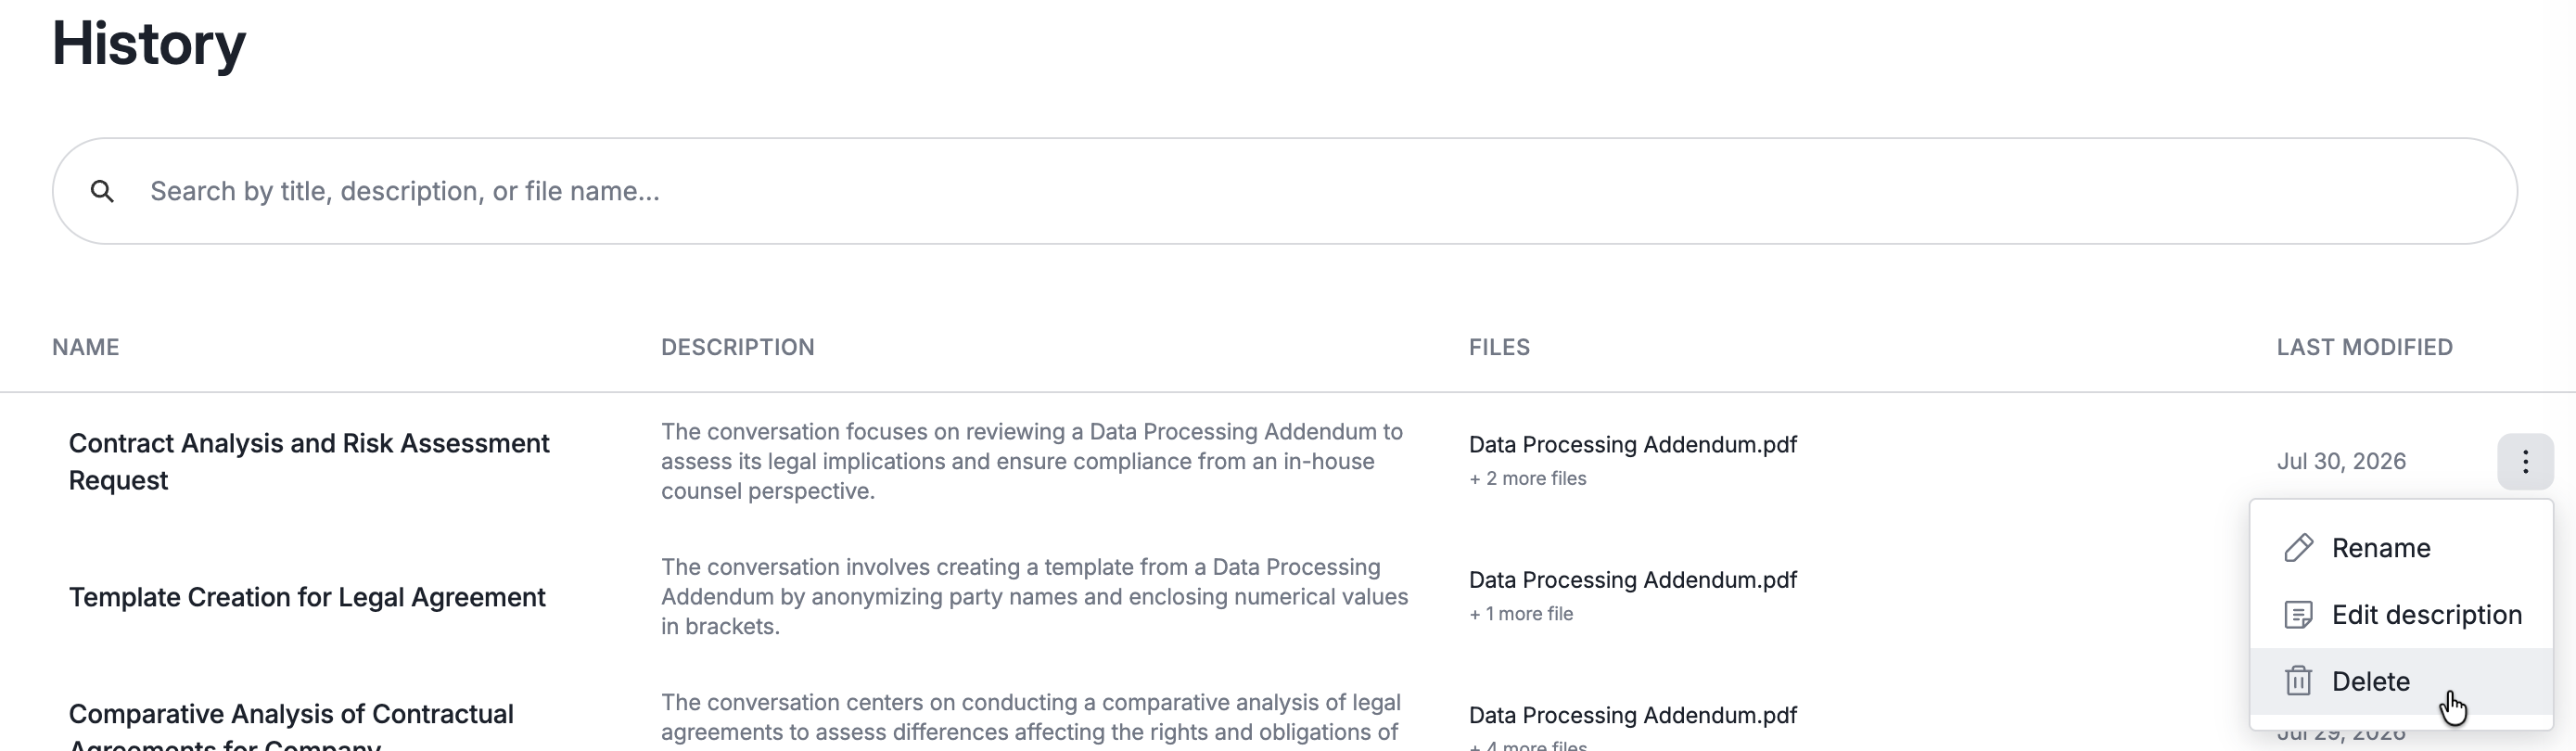Click the pencil icon beside Rename
Viewport: 2576px width, 751px height.
pyautogui.click(x=2298, y=548)
